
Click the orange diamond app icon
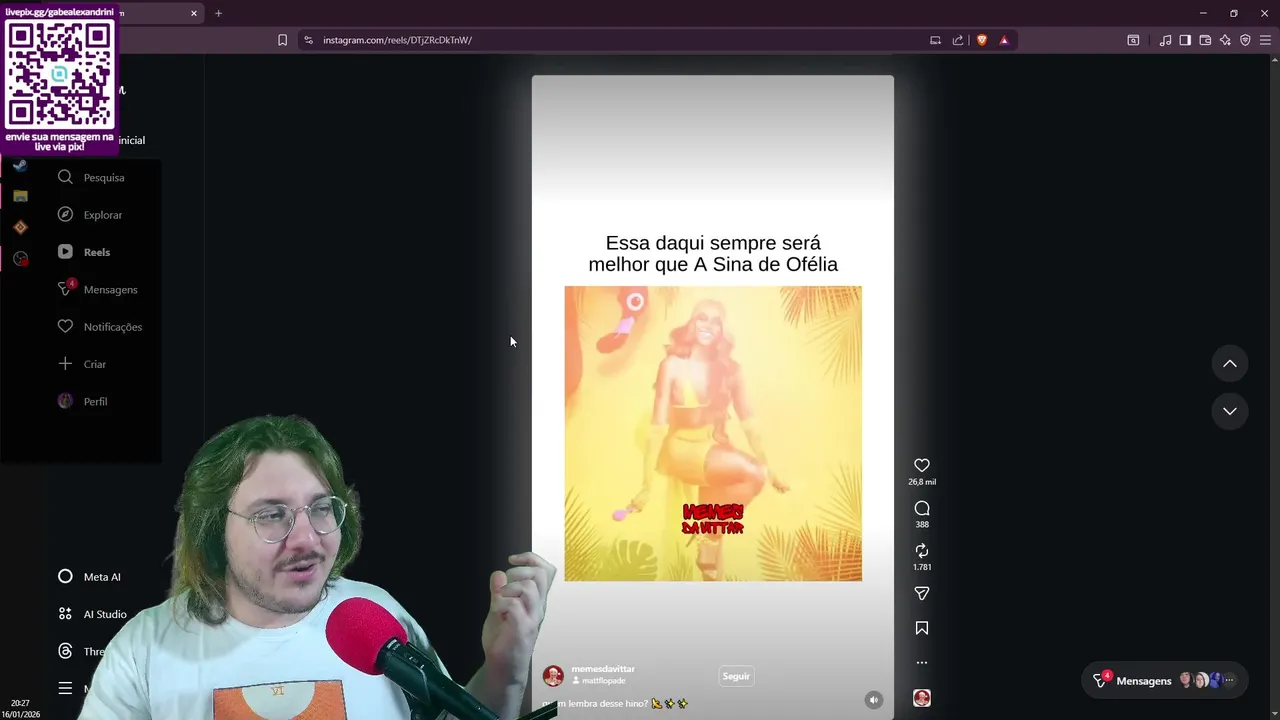click(x=20, y=227)
